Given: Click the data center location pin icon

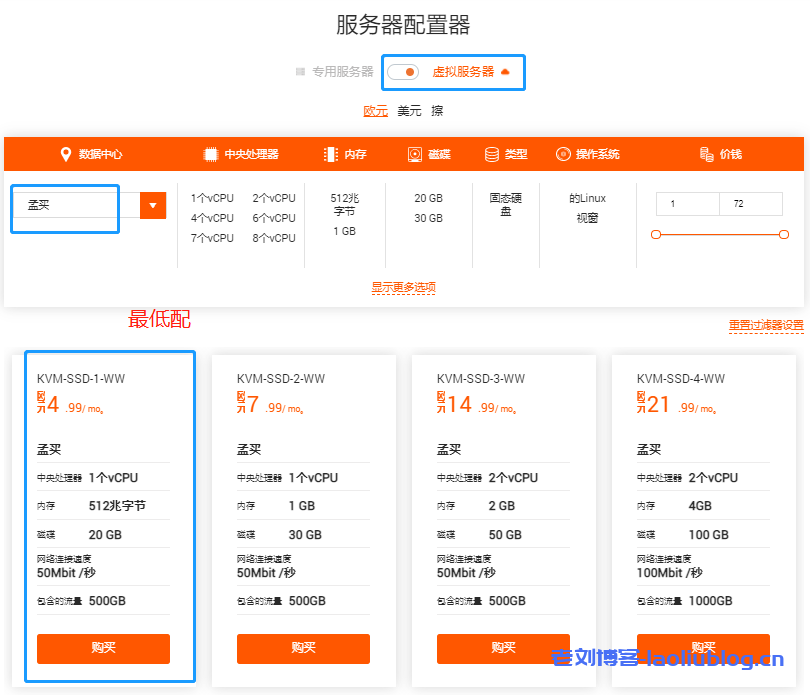Looking at the screenshot, I should 66,154.
